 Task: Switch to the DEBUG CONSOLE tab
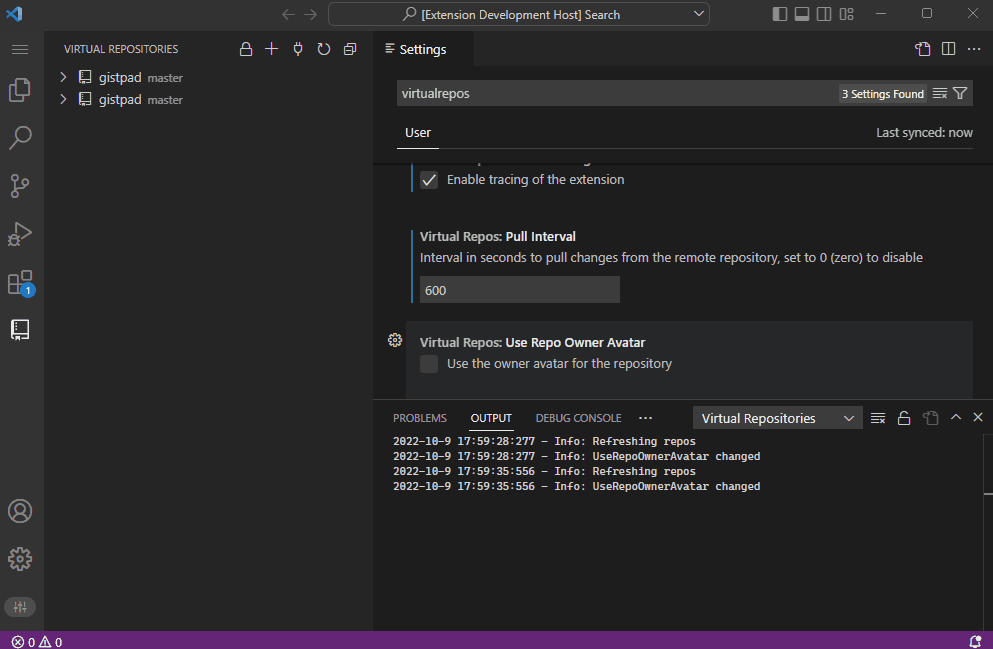click(578, 418)
